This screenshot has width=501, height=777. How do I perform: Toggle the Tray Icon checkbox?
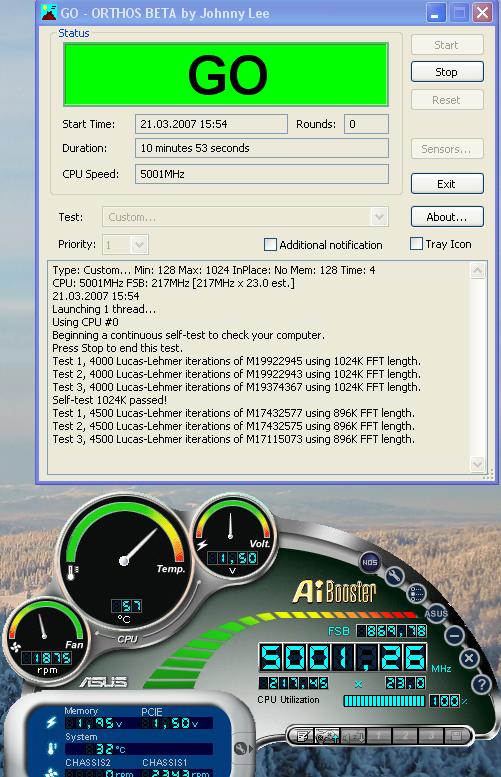(x=416, y=244)
